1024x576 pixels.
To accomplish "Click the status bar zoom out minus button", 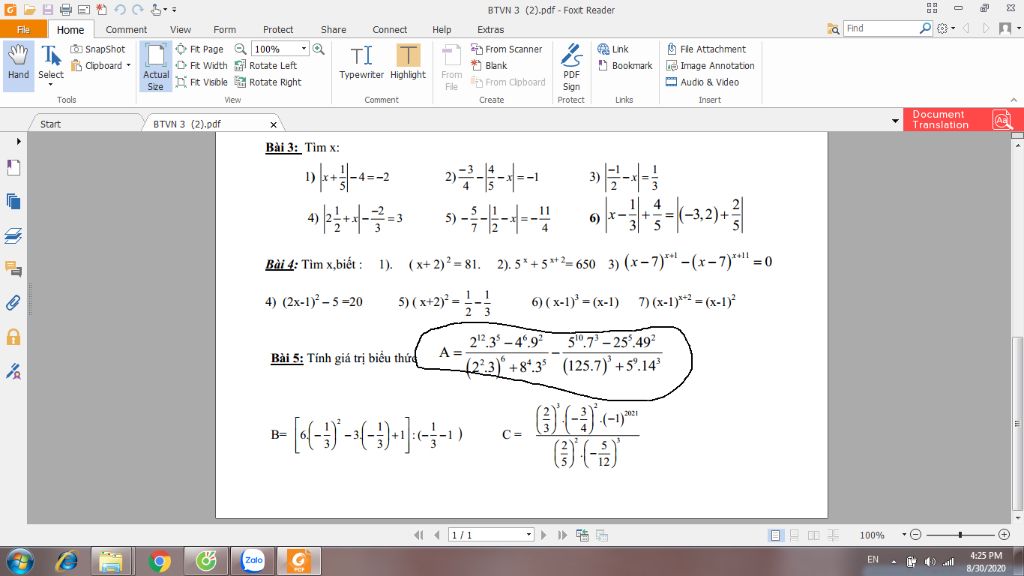I will pyautogui.click(x=916, y=535).
